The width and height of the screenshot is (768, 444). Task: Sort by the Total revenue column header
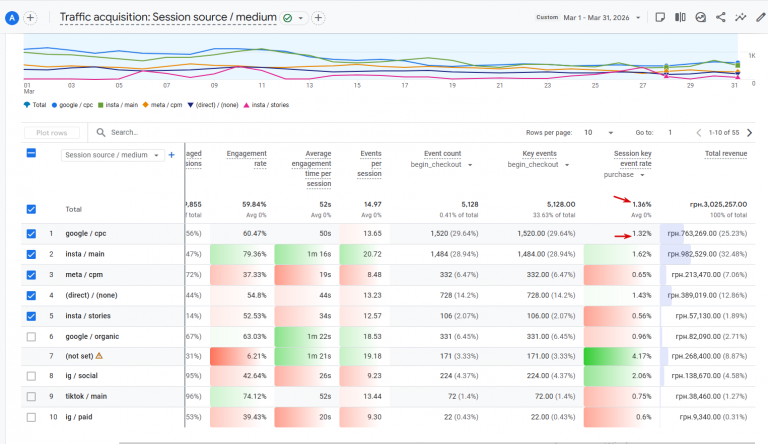pos(725,153)
